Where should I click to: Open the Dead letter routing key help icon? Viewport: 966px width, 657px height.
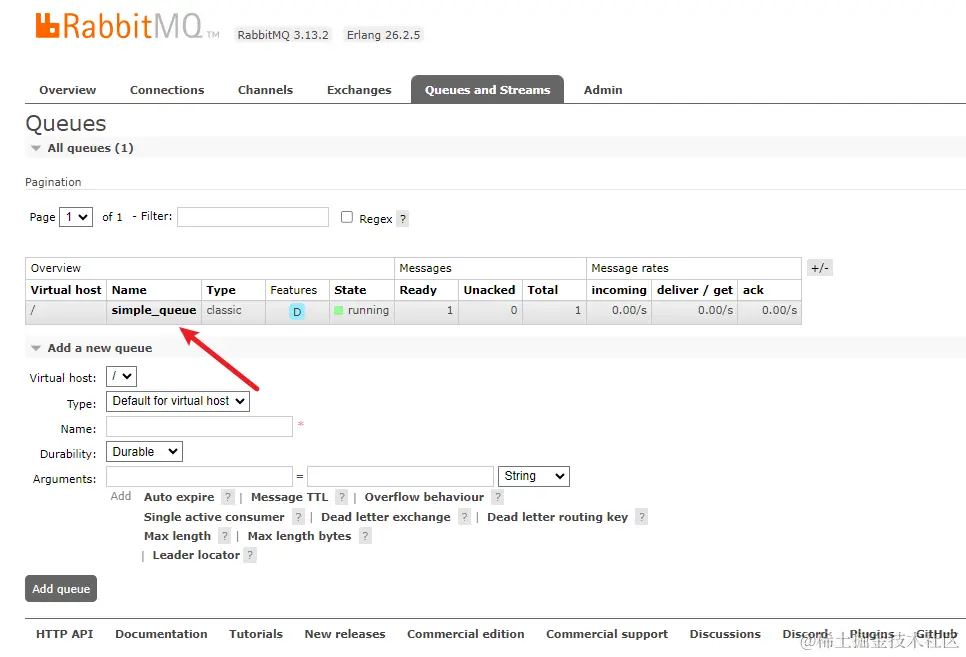pos(641,517)
